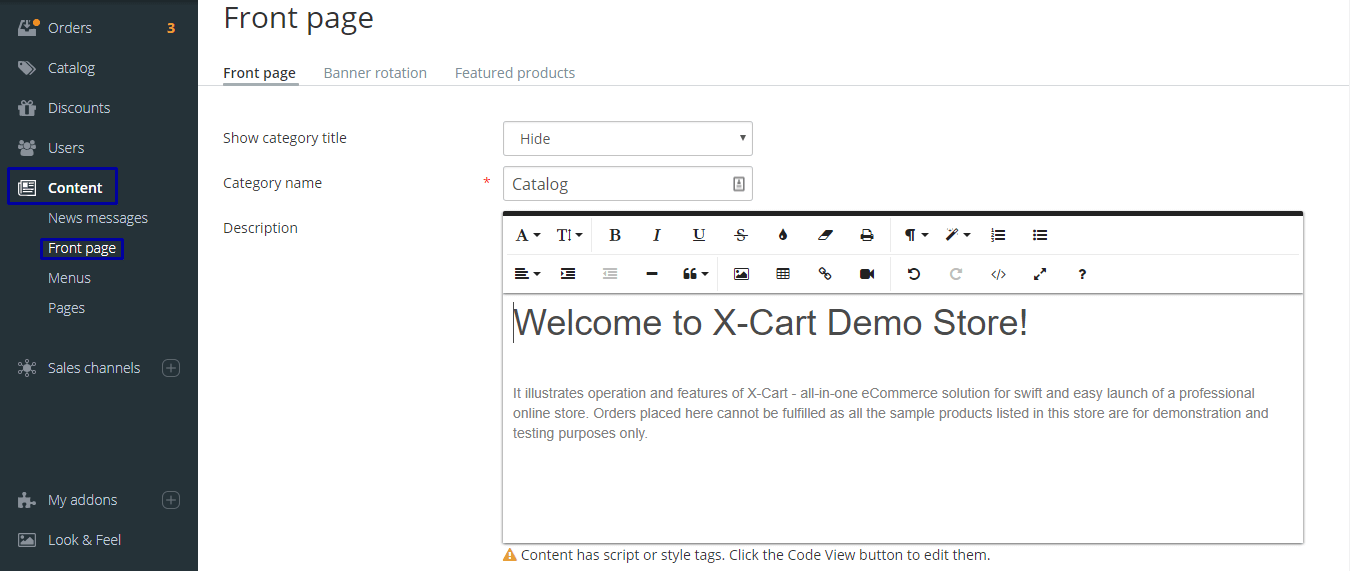Insert an ordered numbered list

[x=998, y=235]
